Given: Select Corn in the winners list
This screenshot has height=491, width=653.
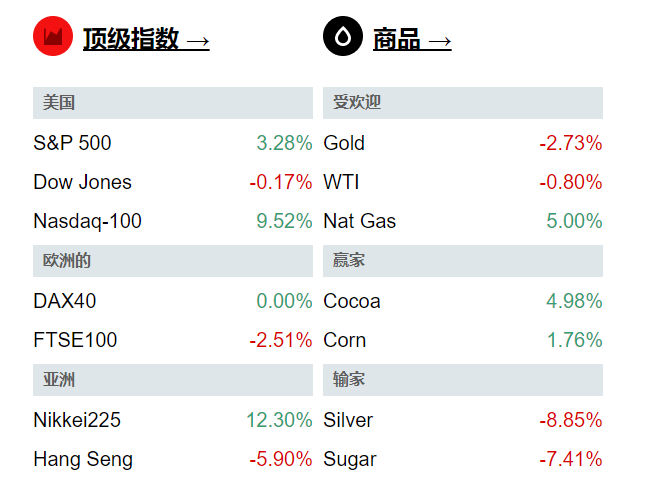Looking at the screenshot, I should 345,340.
